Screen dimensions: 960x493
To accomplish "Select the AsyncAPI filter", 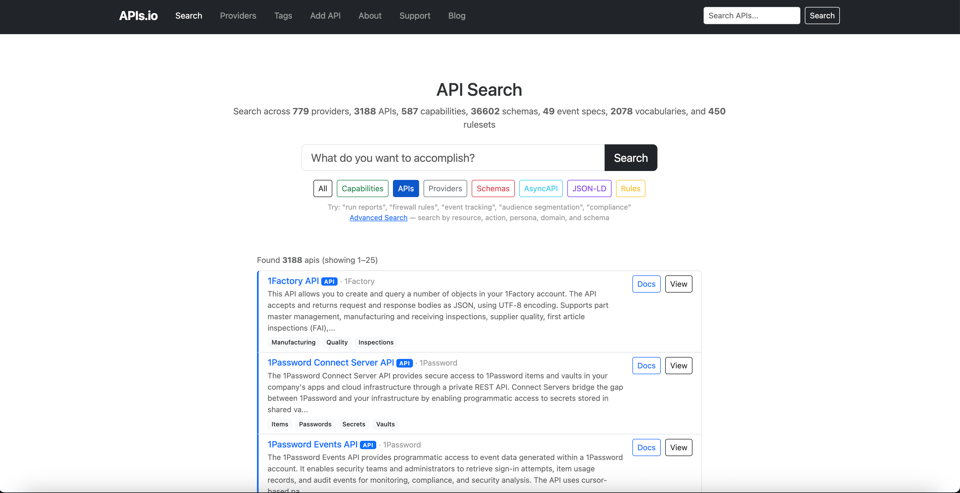I will tap(540, 188).
